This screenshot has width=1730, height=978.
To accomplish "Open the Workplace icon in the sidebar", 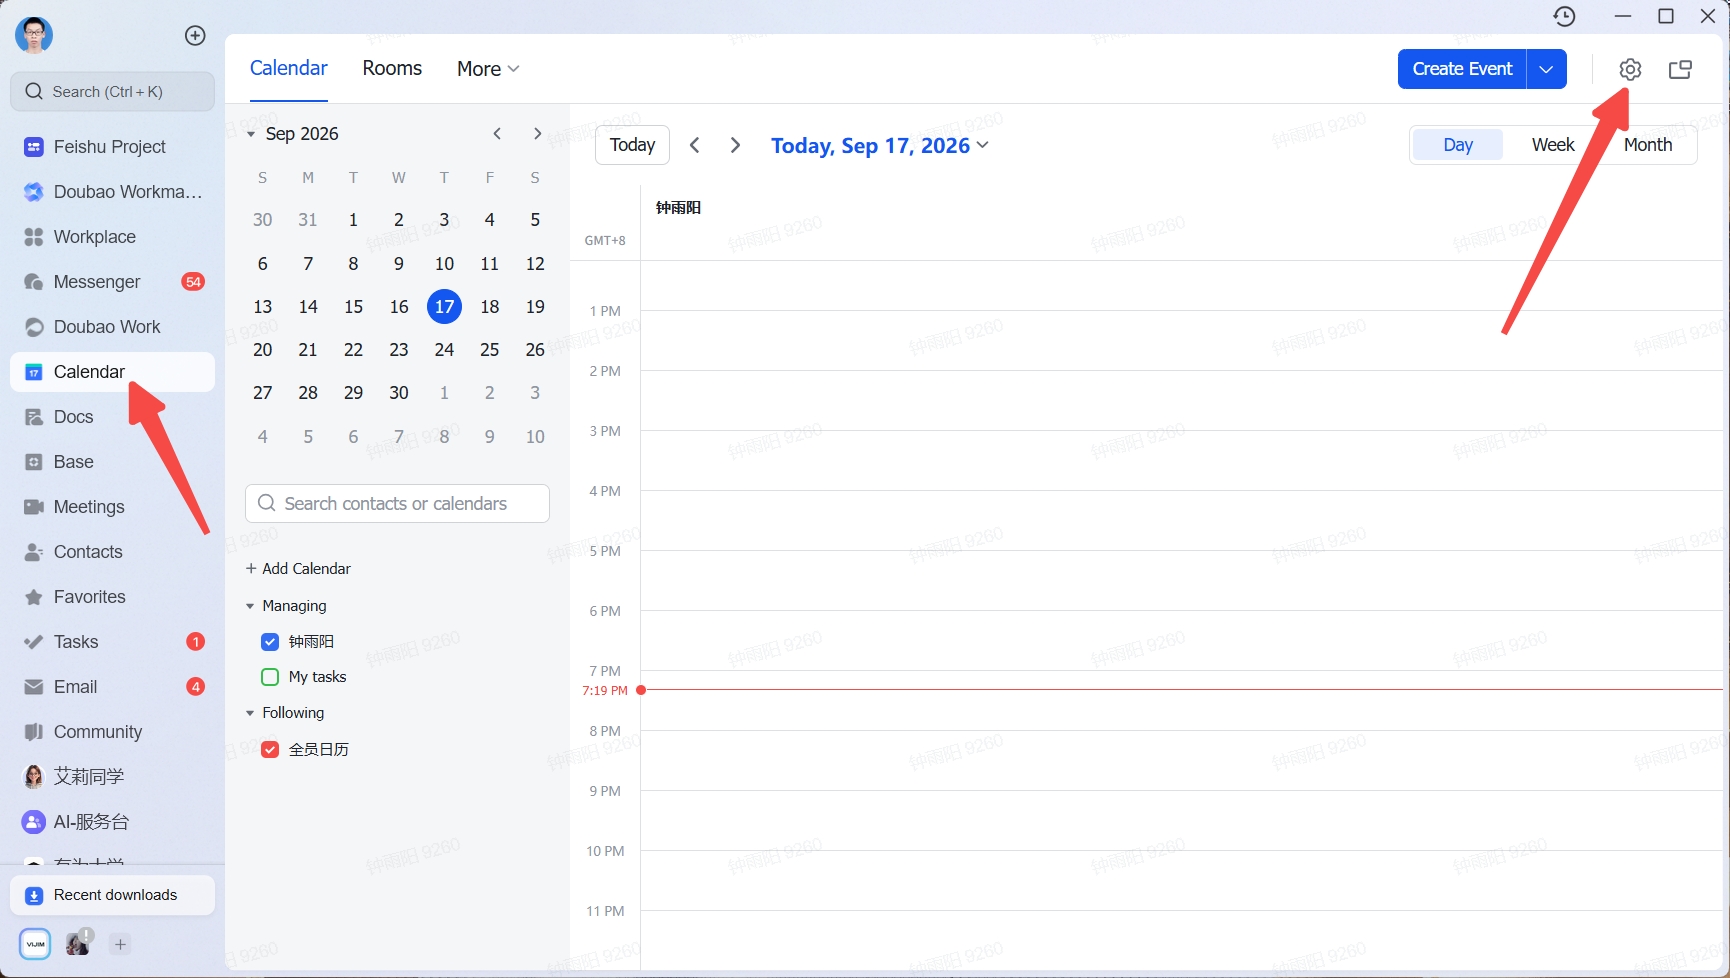I will (x=34, y=237).
